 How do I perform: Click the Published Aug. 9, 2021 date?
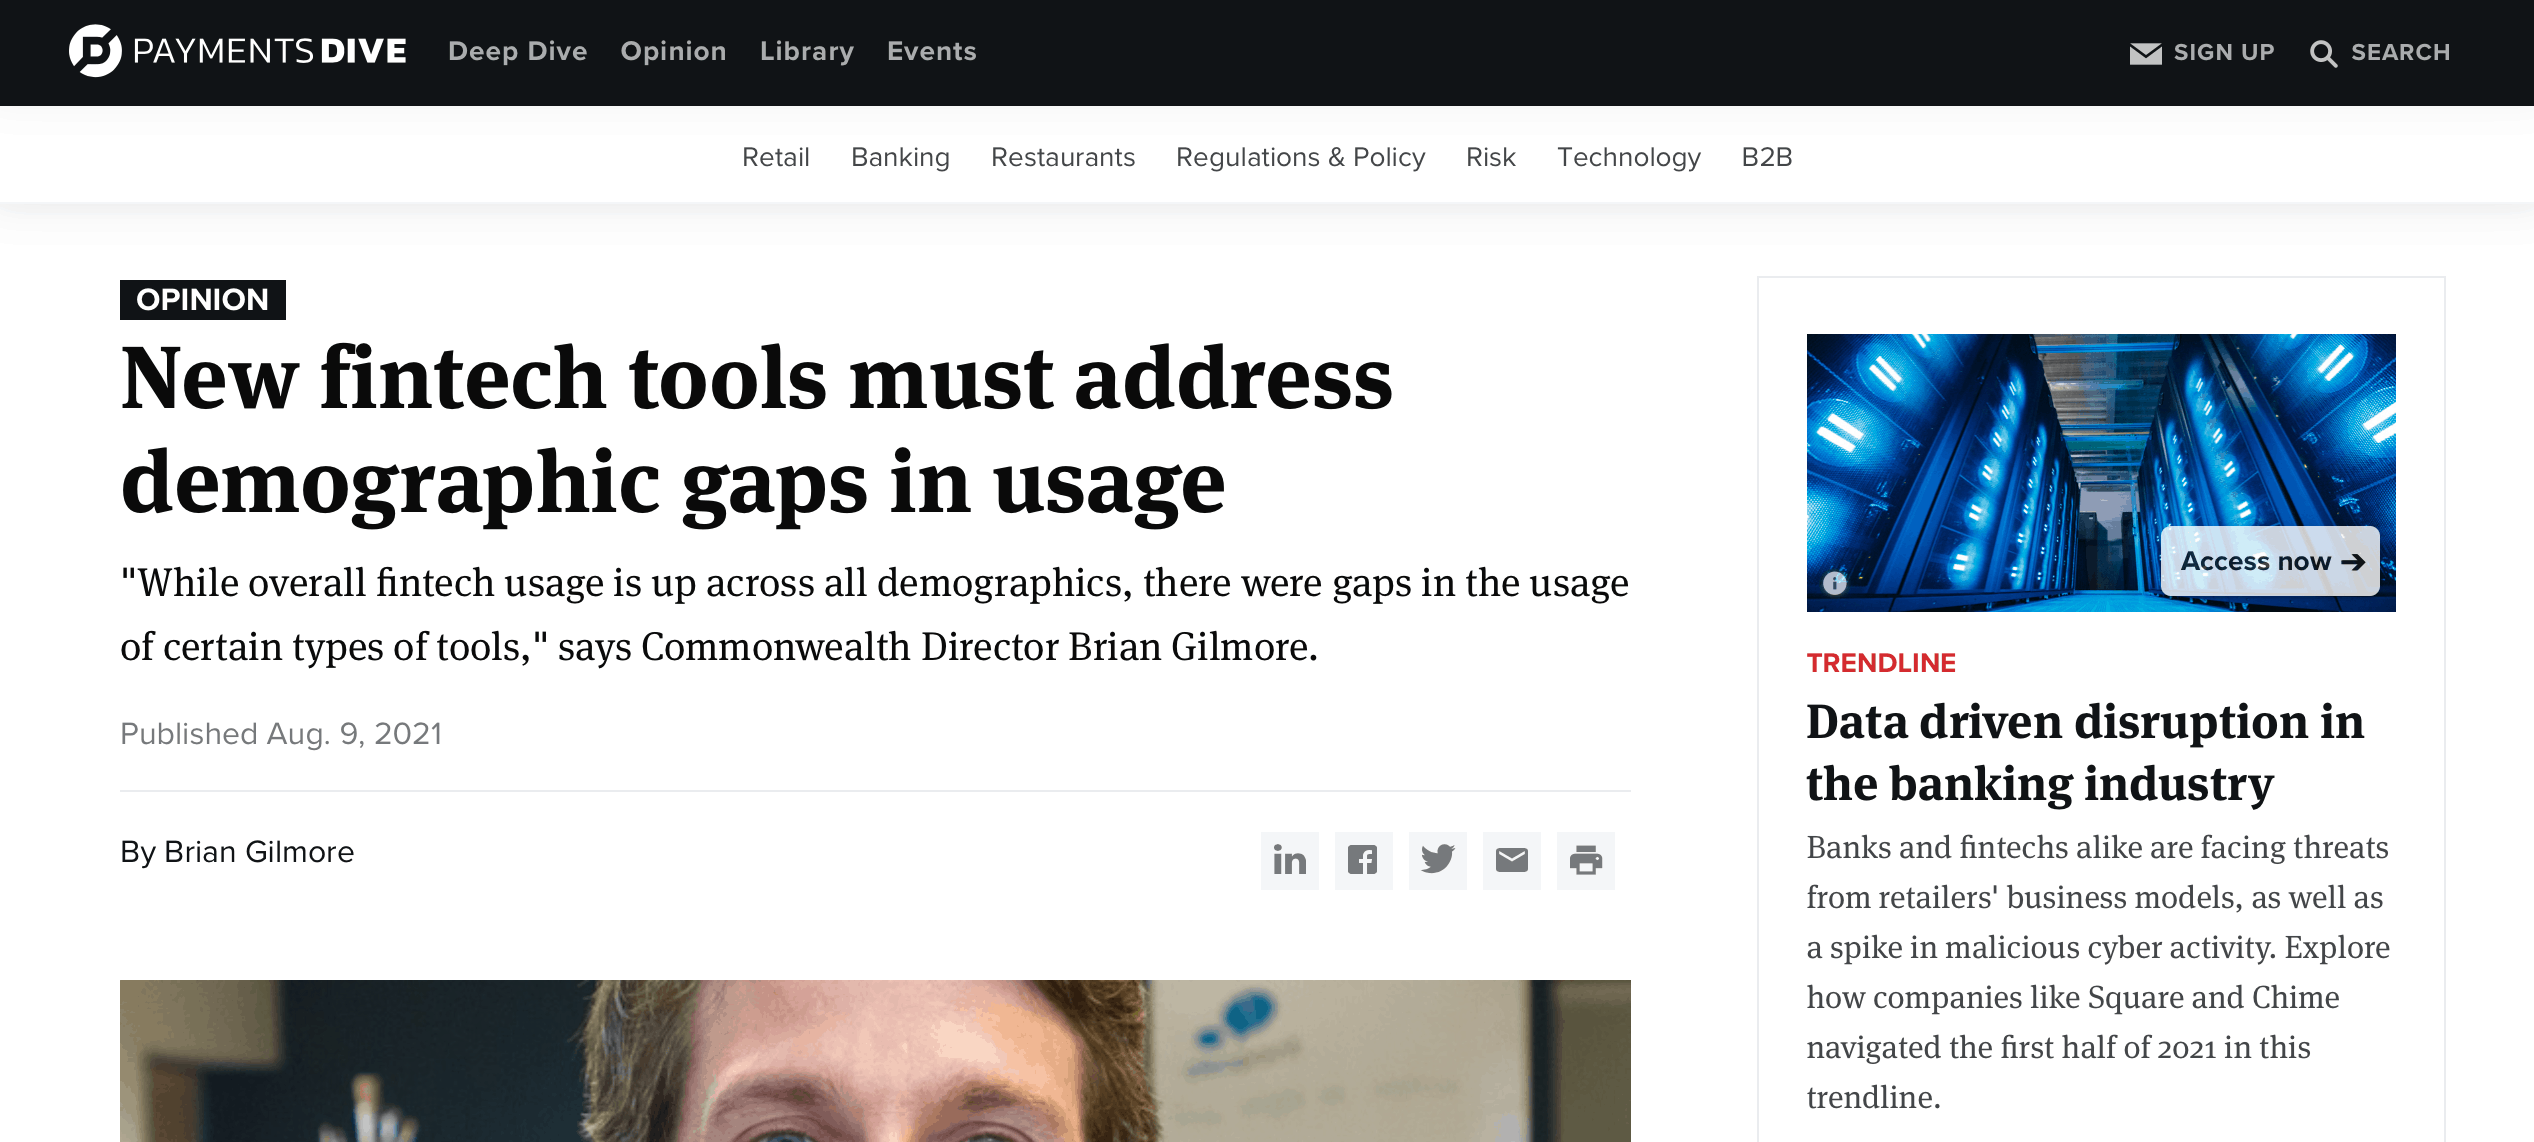(281, 734)
